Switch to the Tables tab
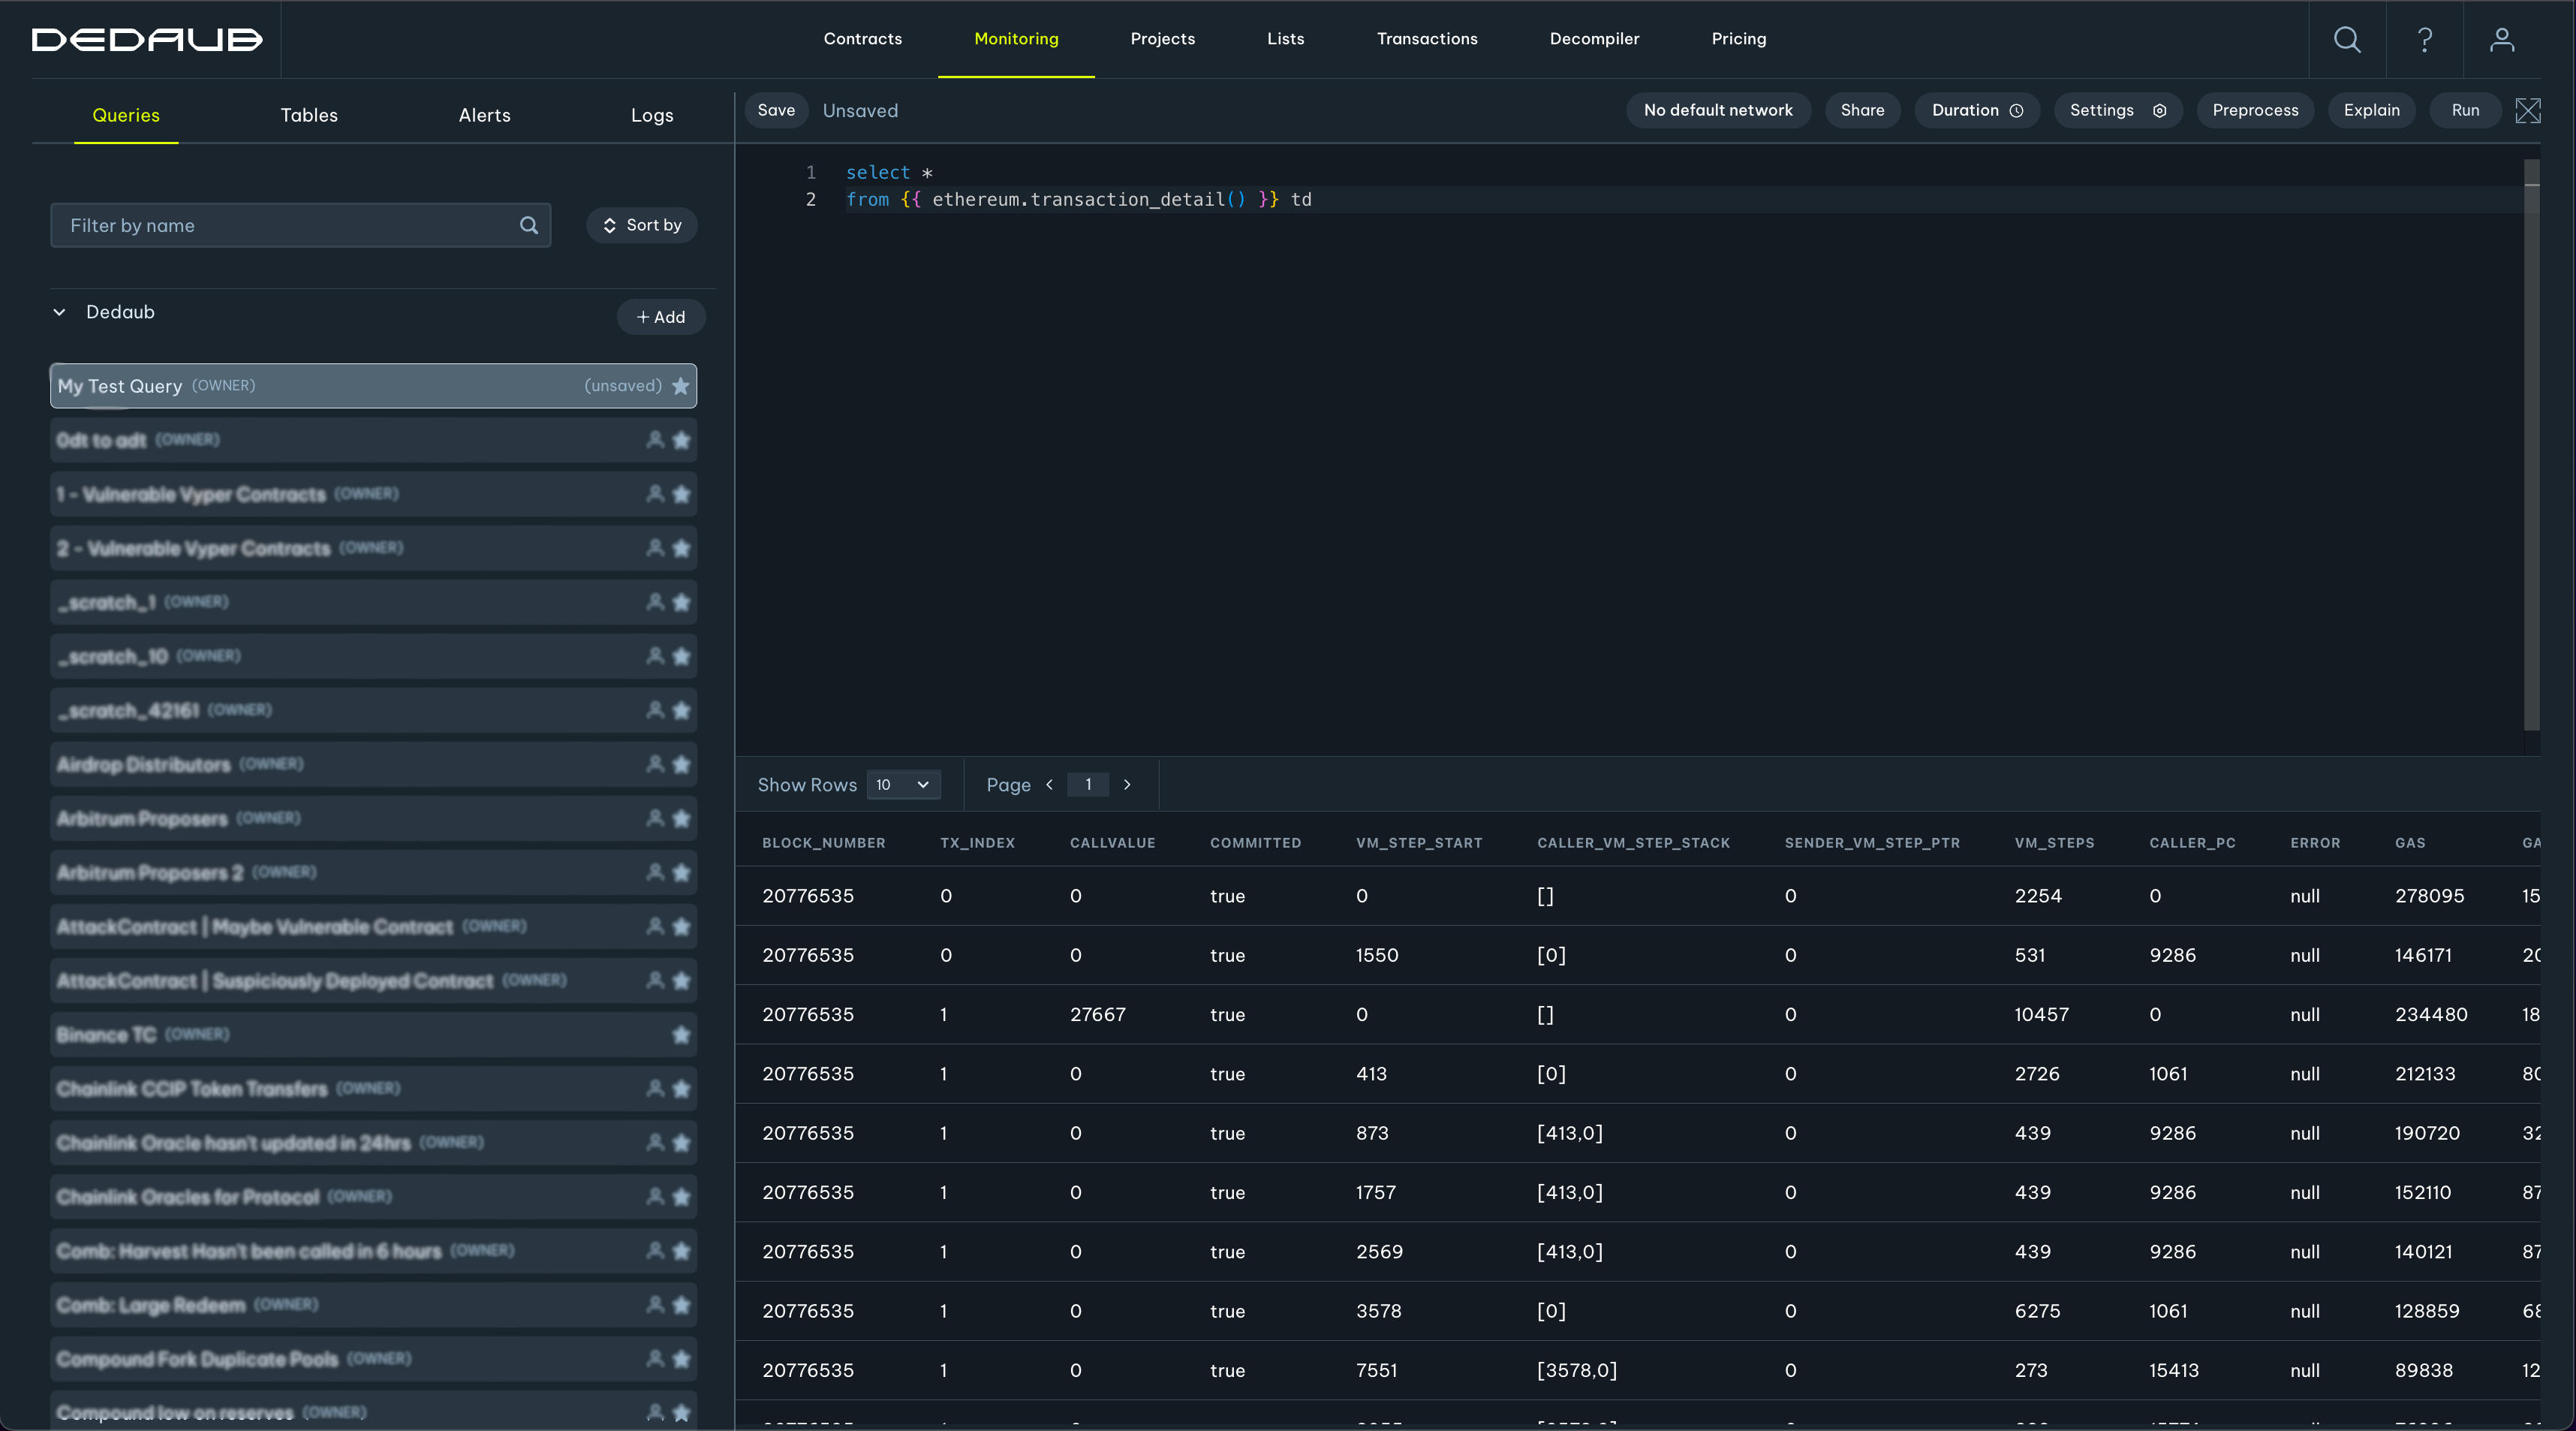Screen dimensions: 2576x1431 tap(309, 115)
